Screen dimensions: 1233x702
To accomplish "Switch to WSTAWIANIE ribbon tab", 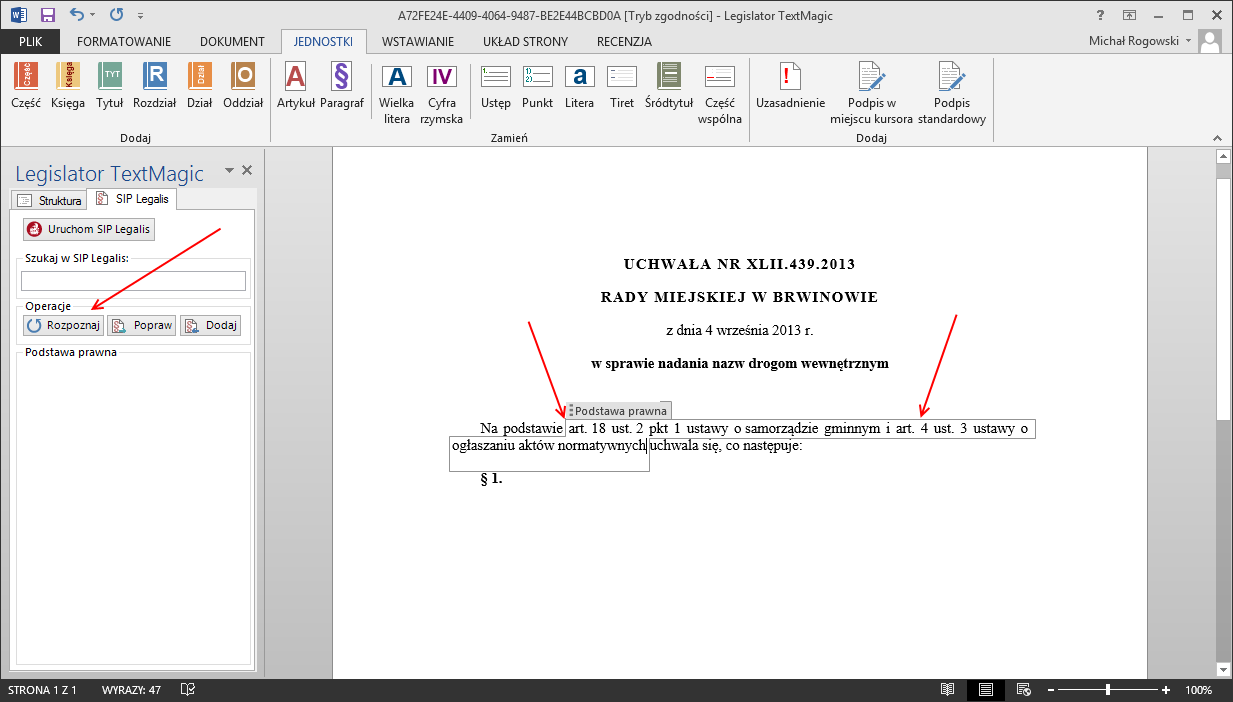I will (x=418, y=41).
